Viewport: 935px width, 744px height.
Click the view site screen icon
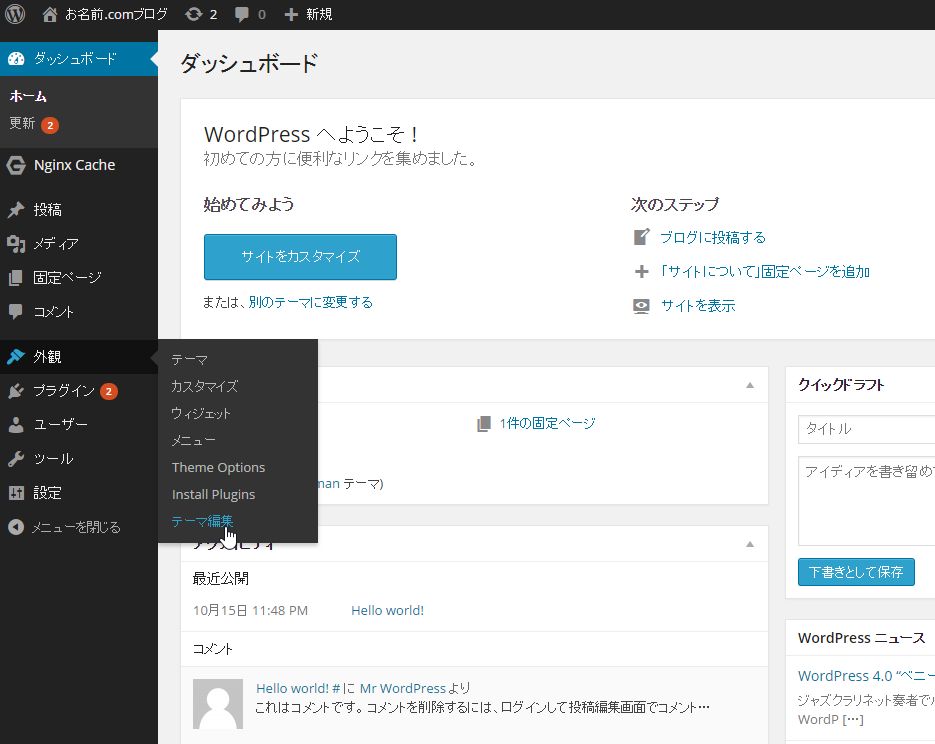[641, 306]
